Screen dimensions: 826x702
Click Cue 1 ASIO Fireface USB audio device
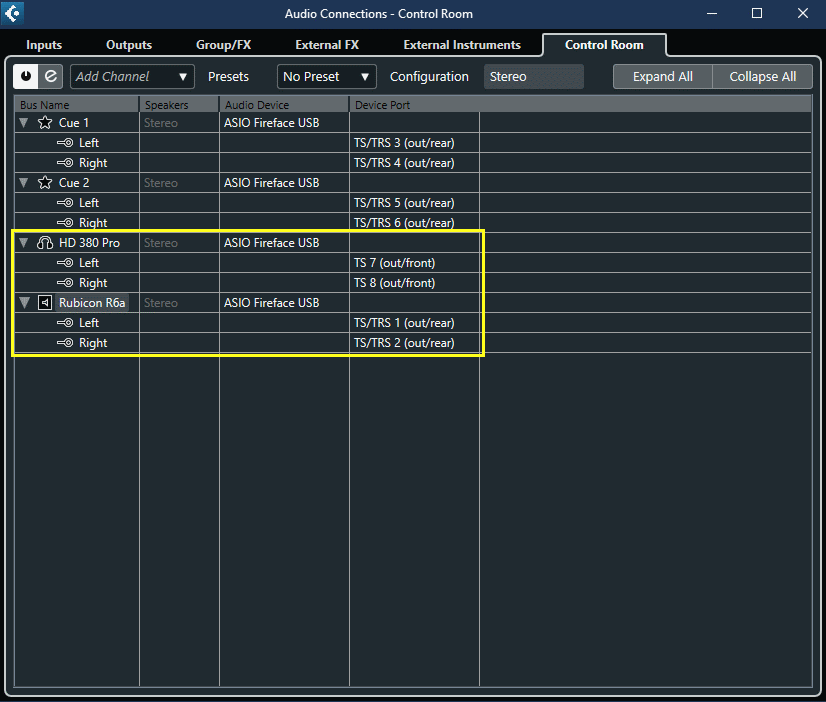point(272,123)
